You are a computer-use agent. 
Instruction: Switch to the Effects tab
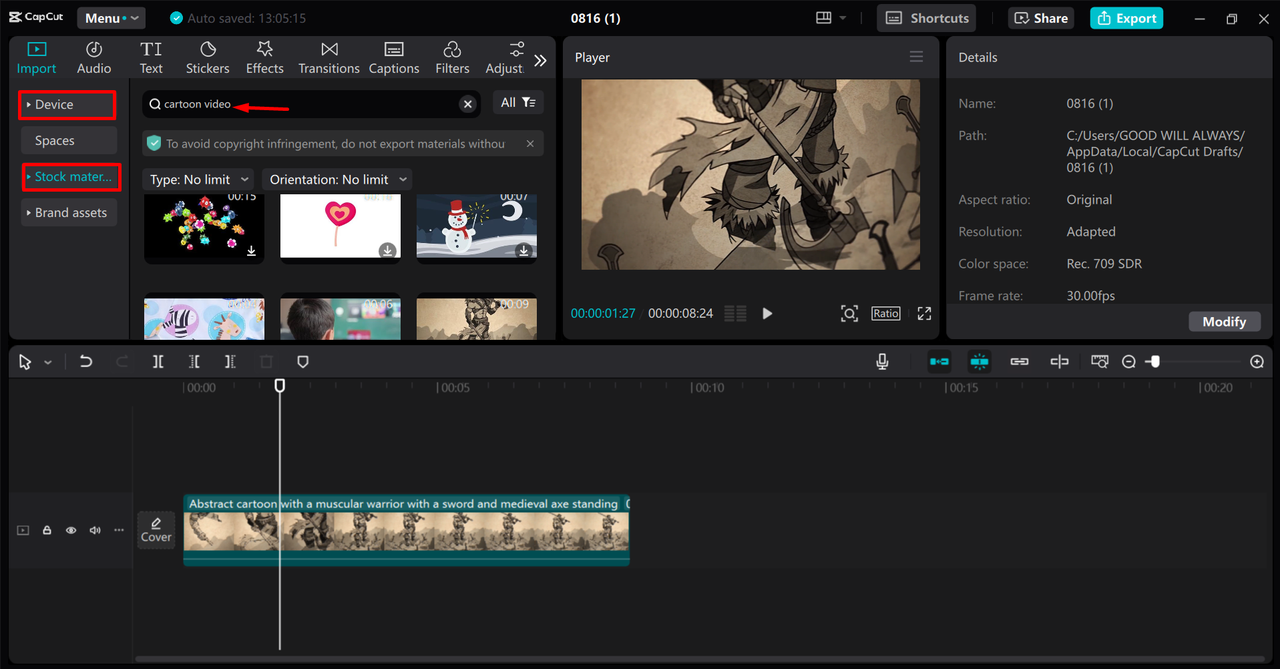point(265,58)
